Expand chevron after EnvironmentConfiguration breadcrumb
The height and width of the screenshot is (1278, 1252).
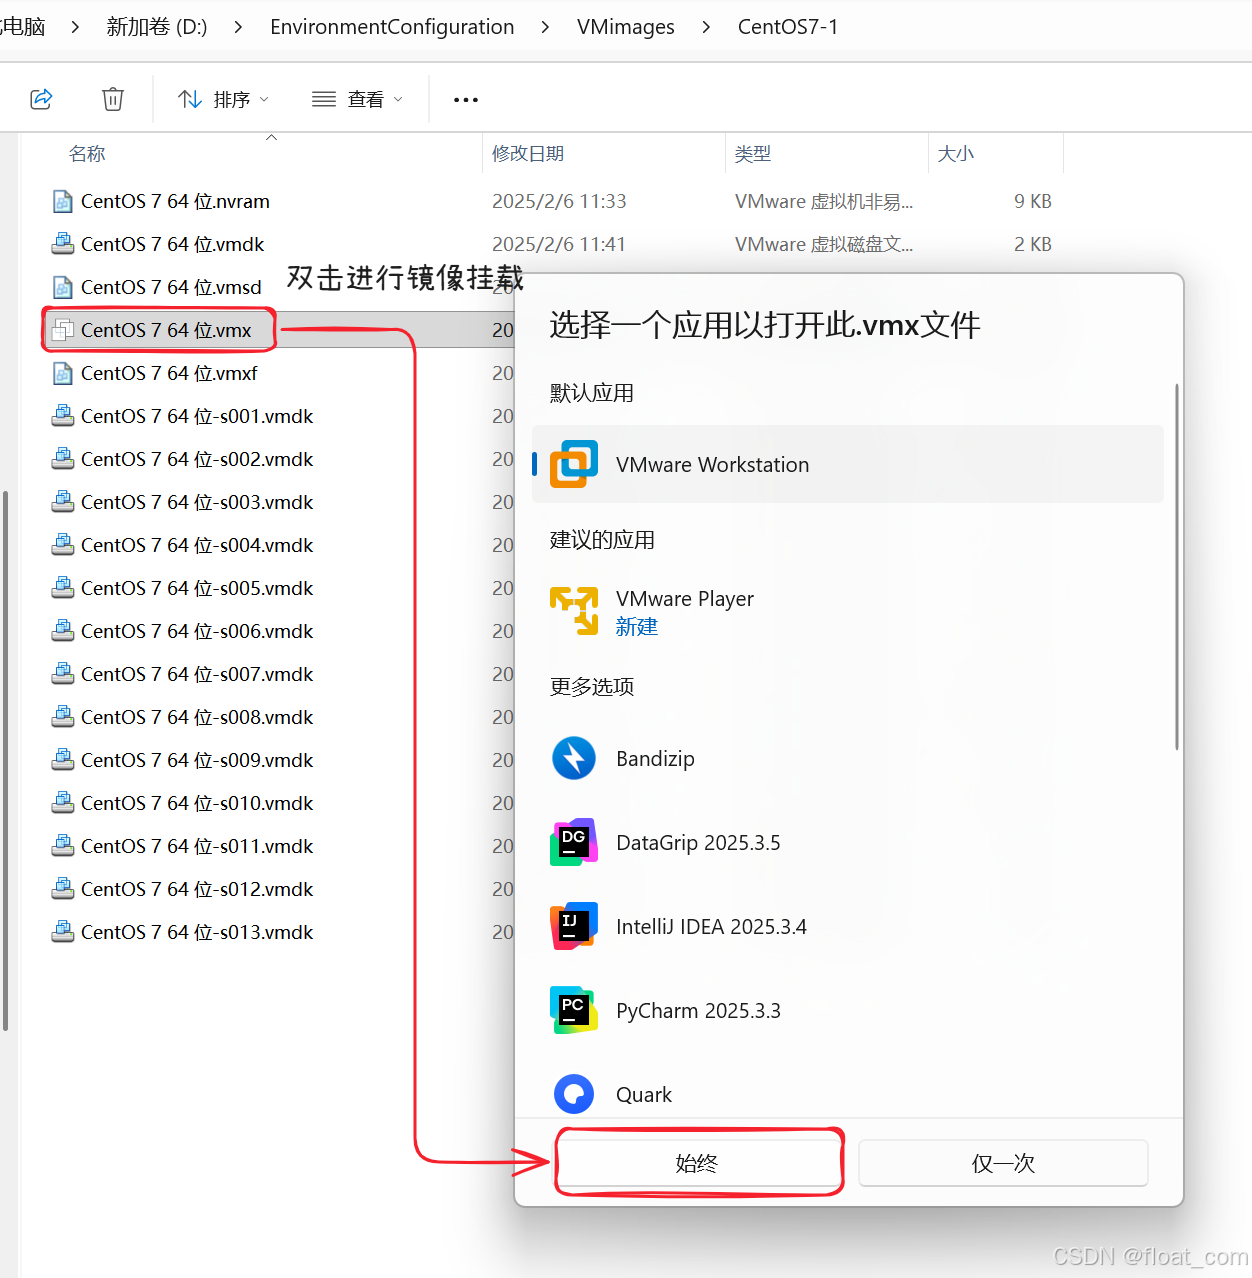coord(545,27)
